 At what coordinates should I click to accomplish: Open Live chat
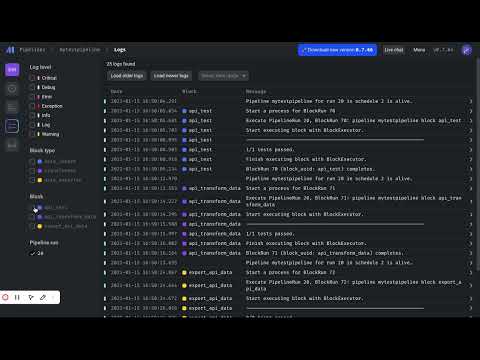click(394, 50)
